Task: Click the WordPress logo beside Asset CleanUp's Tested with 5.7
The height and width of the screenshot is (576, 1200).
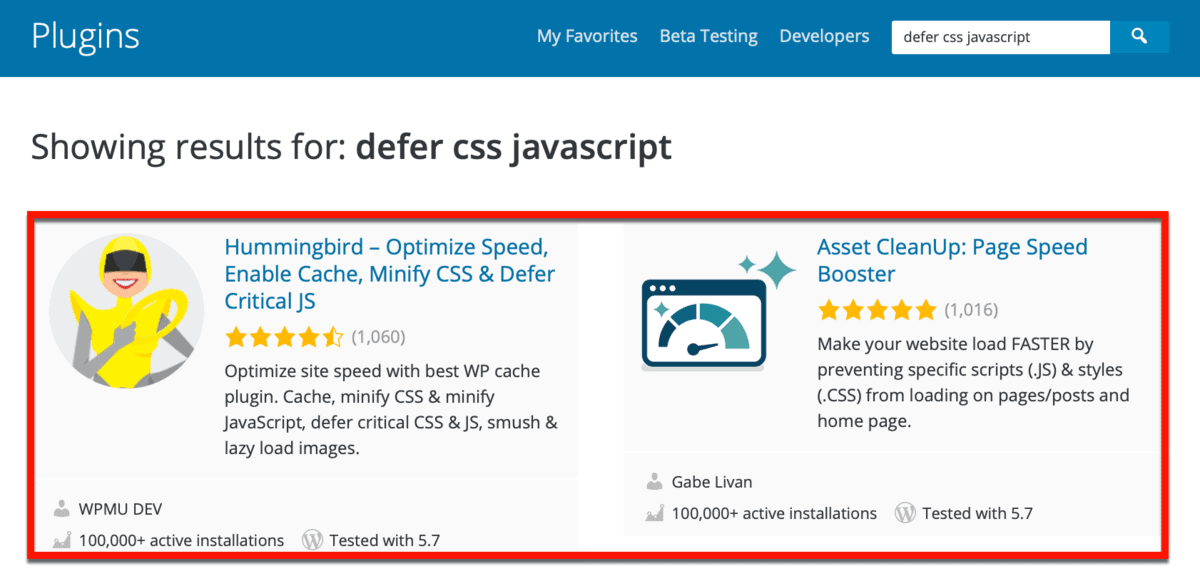Action: click(x=906, y=513)
